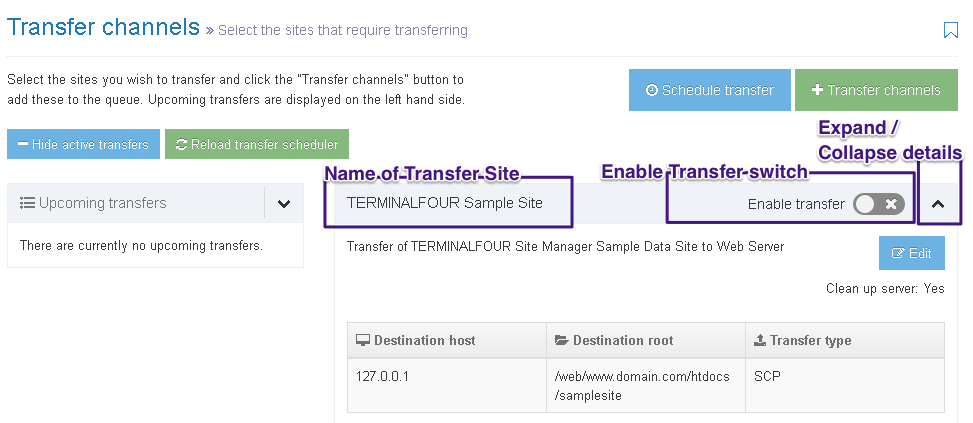Open the Schedule transfer dialog
The width and height of the screenshot is (973, 423).
click(710, 90)
